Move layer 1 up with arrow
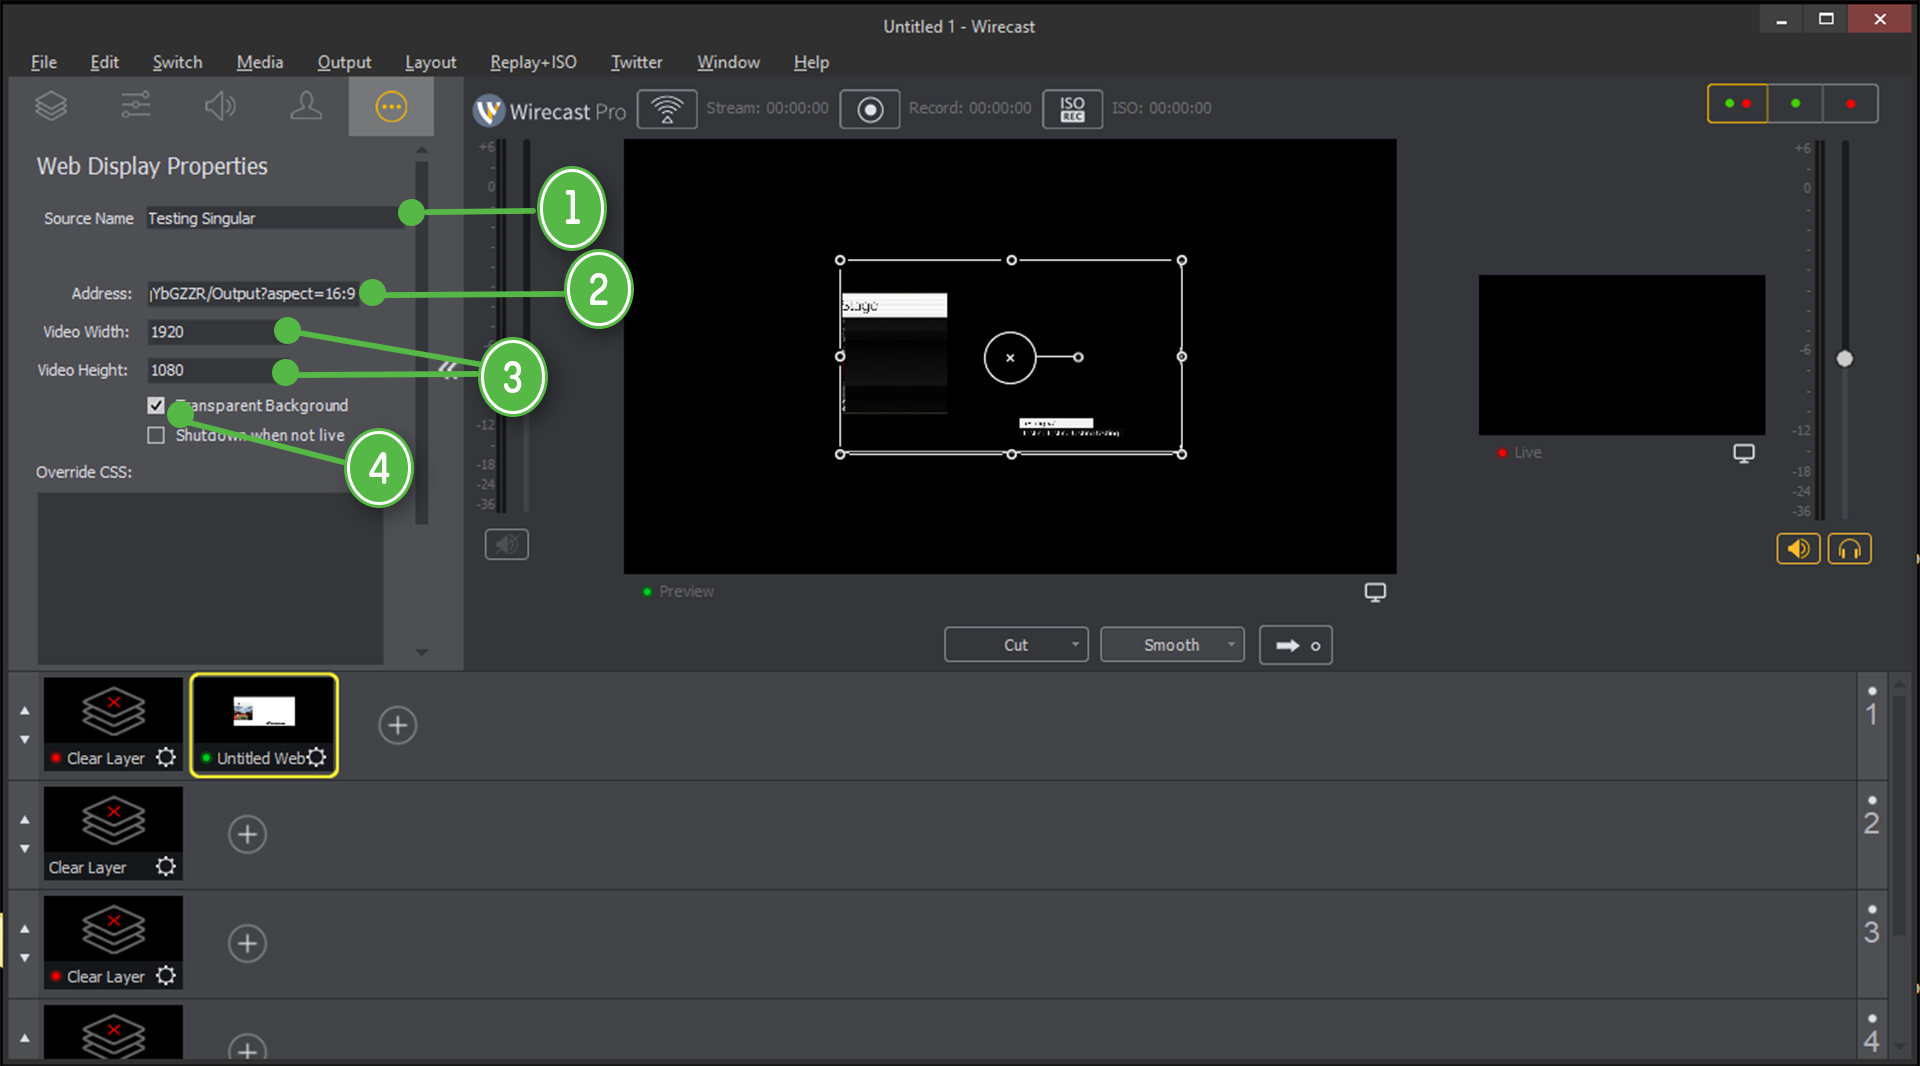The width and height of the screenshot is (1920, 1066). tap(25, 711)
